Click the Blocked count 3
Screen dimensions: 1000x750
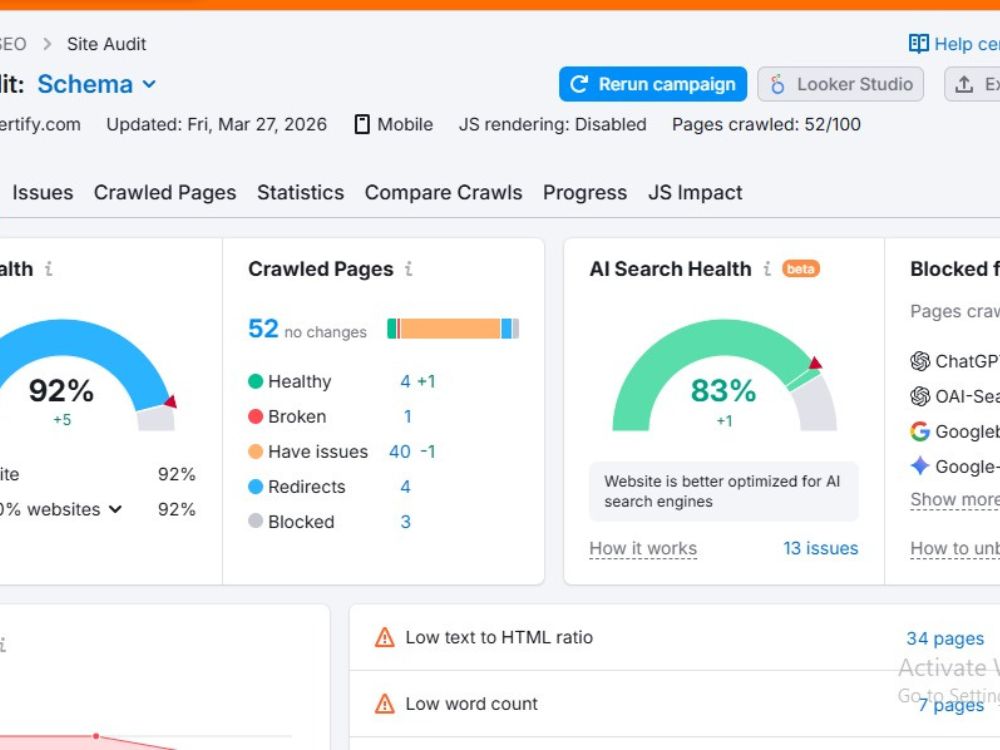[405, 522]
